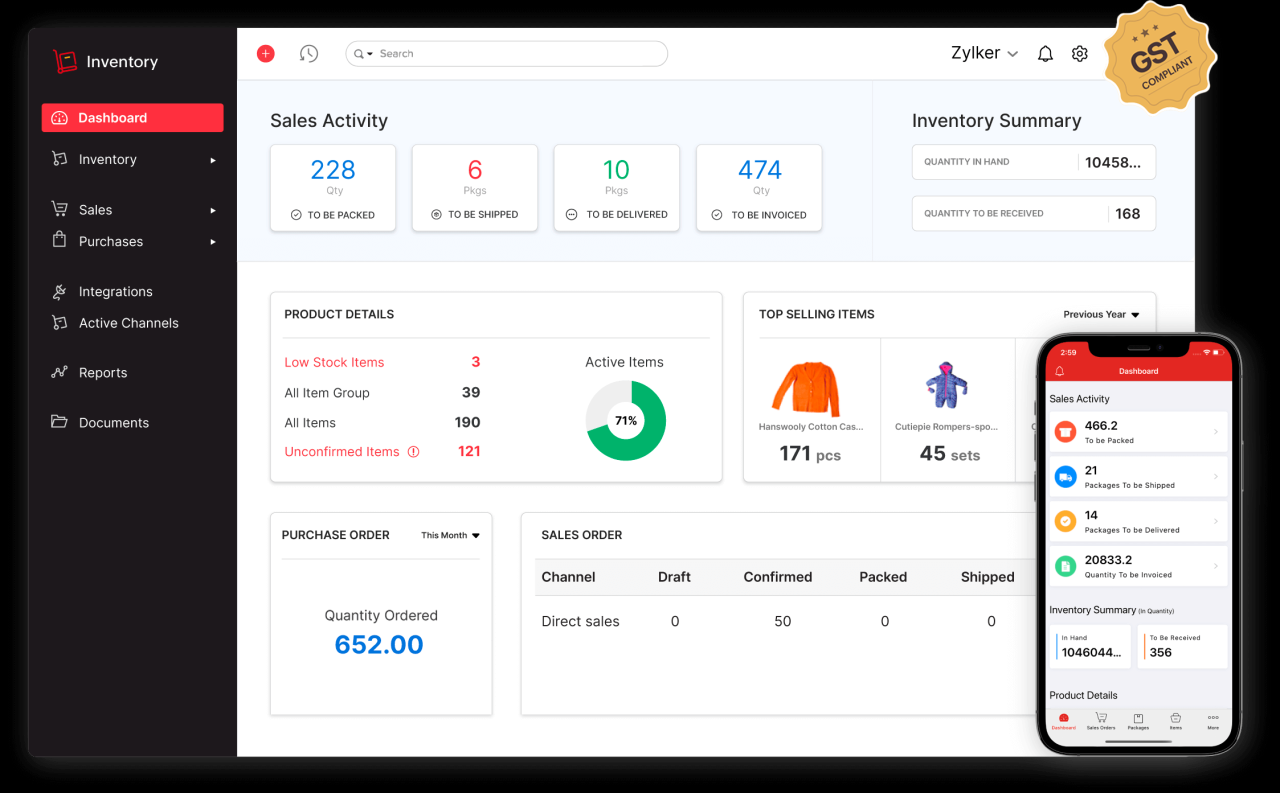Open the quick create plus icon

(265, 53)
